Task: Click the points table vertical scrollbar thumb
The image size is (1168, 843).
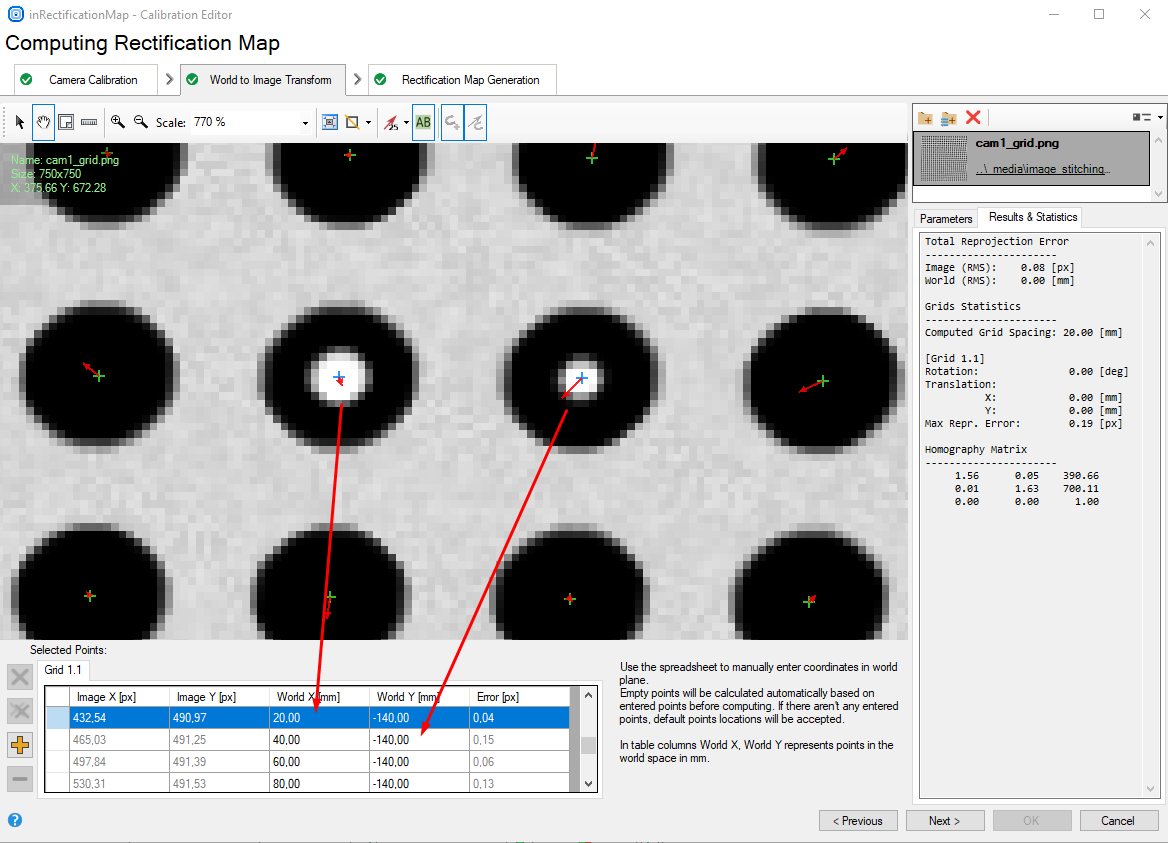Action: click(589, 745)
